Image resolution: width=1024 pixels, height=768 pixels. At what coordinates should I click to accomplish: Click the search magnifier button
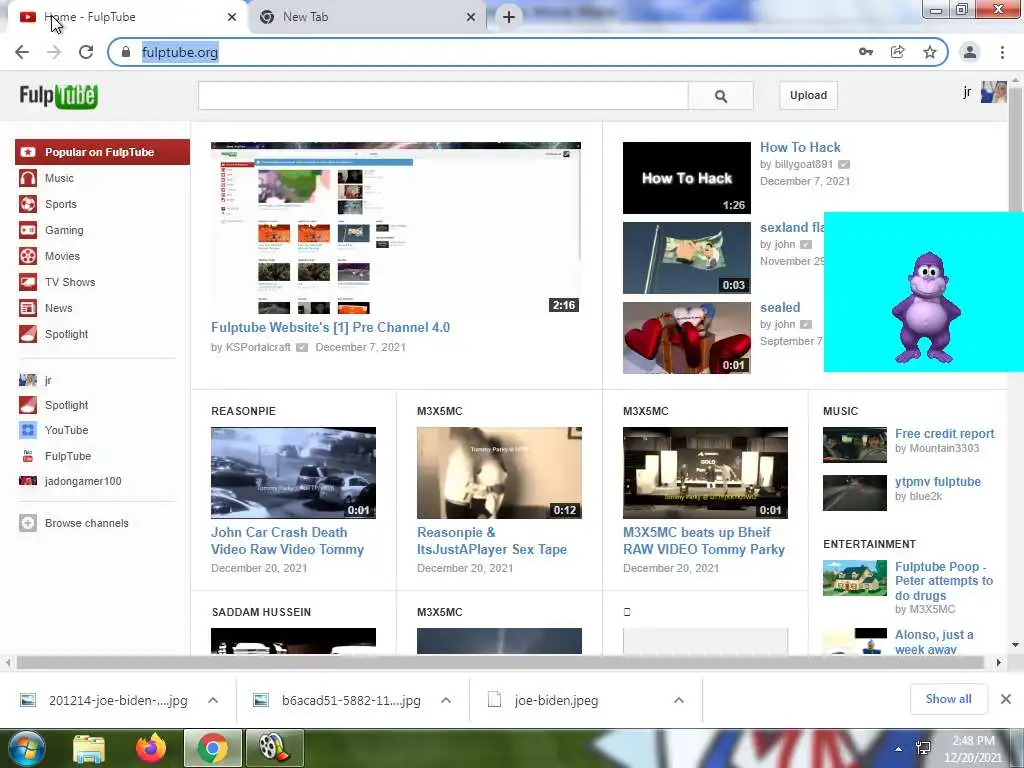point(720,96)
